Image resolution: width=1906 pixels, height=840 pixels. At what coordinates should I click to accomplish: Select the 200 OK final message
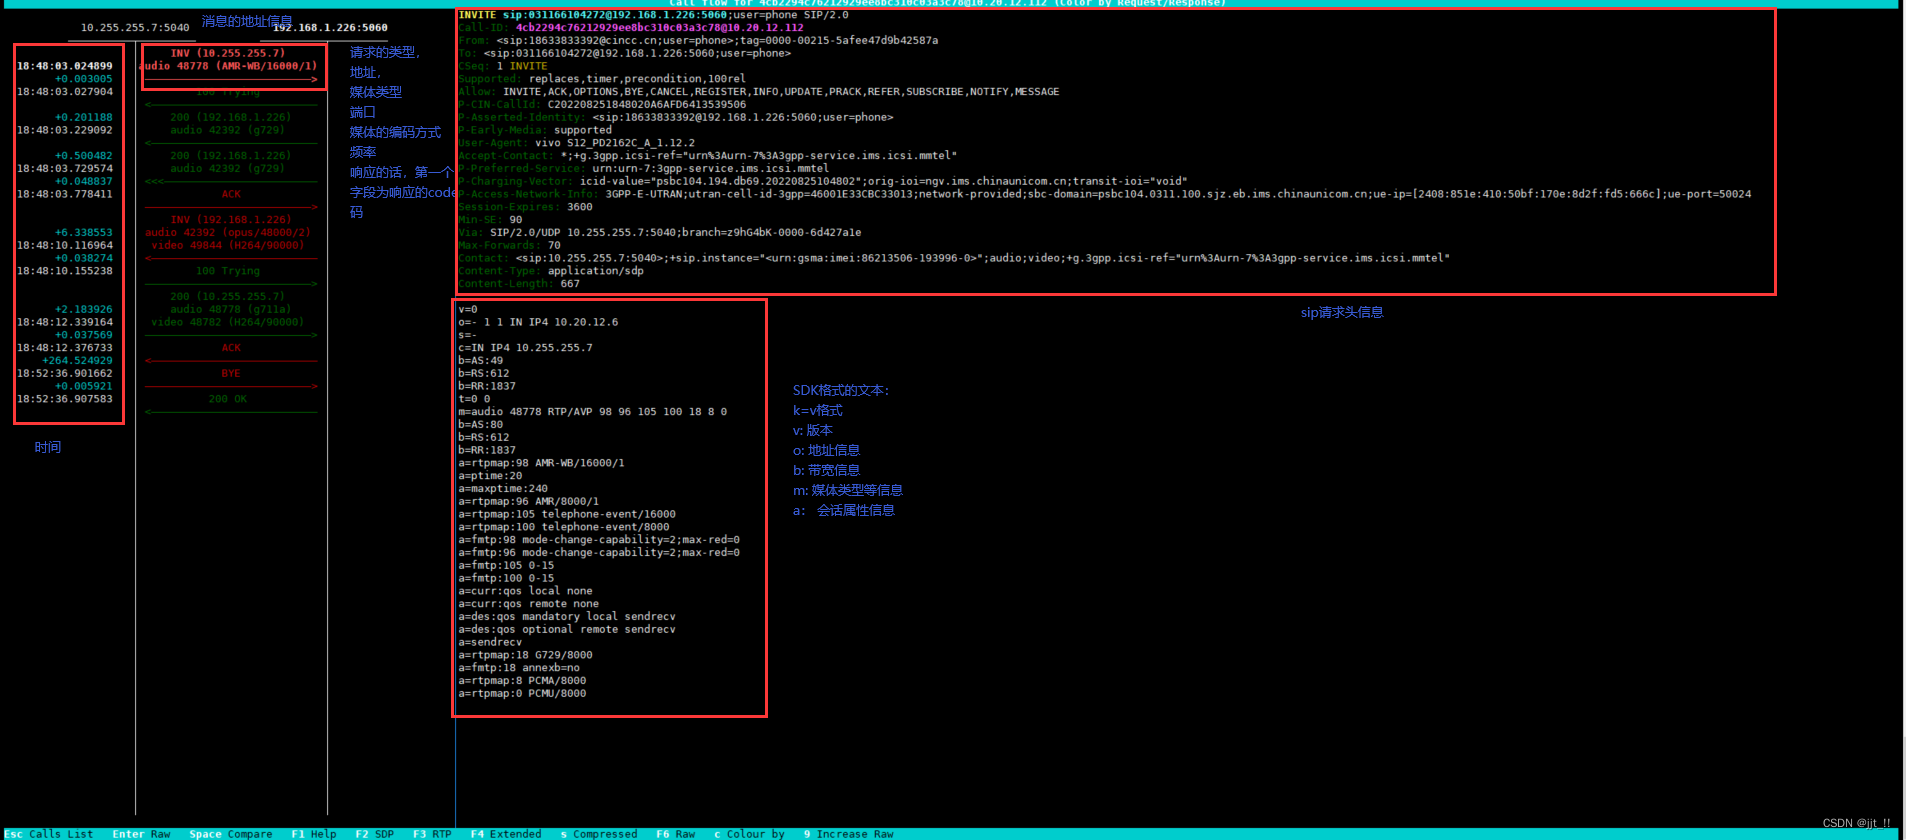click(229, 399)
